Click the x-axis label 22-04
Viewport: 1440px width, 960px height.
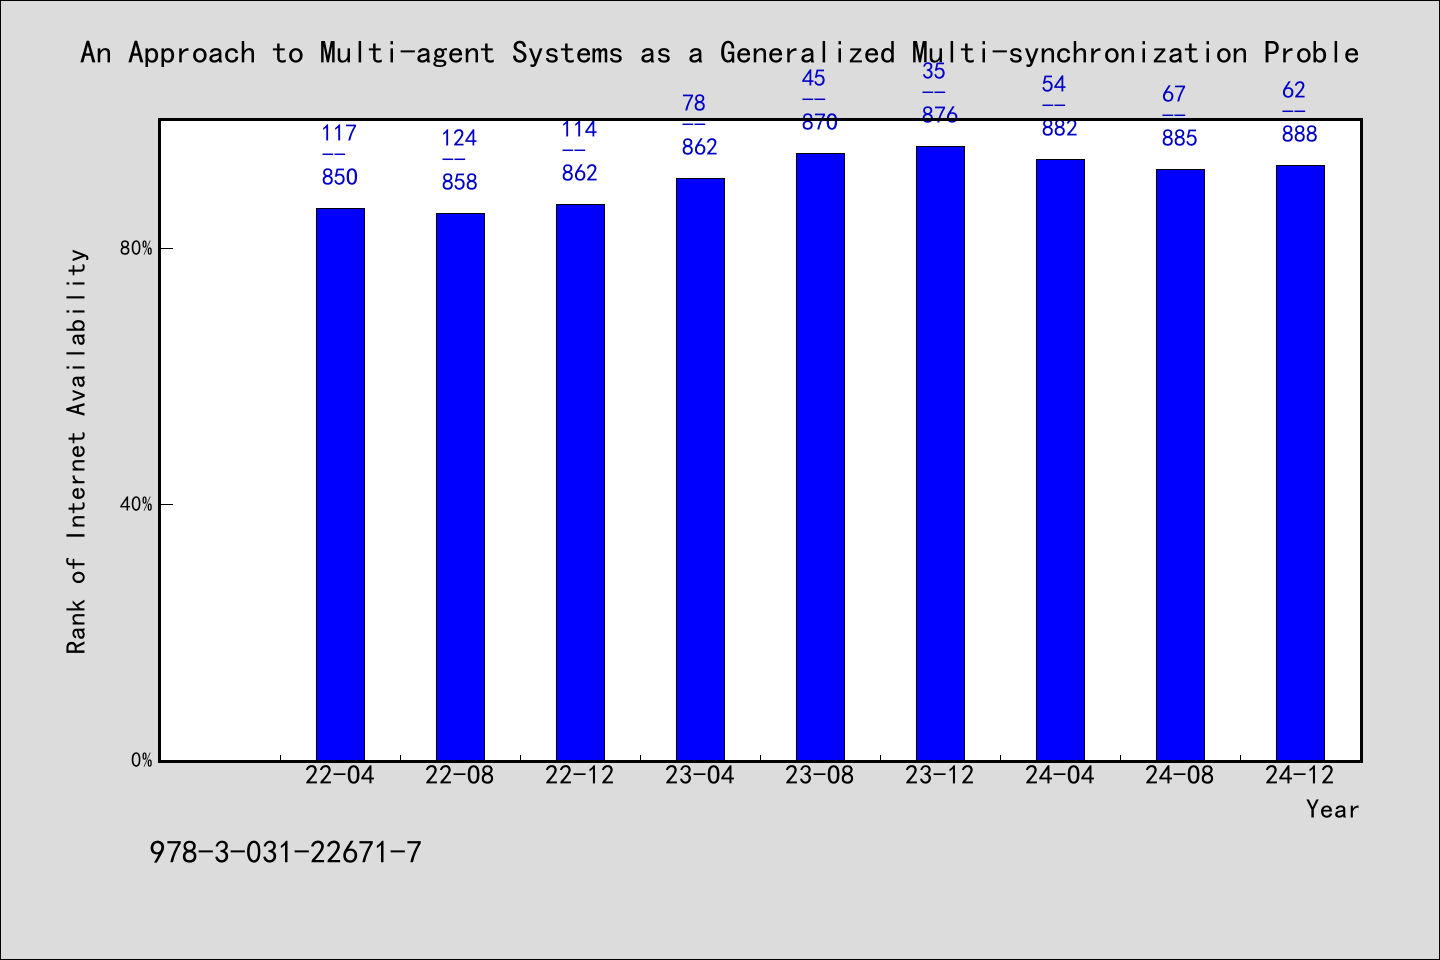(340, 775)
